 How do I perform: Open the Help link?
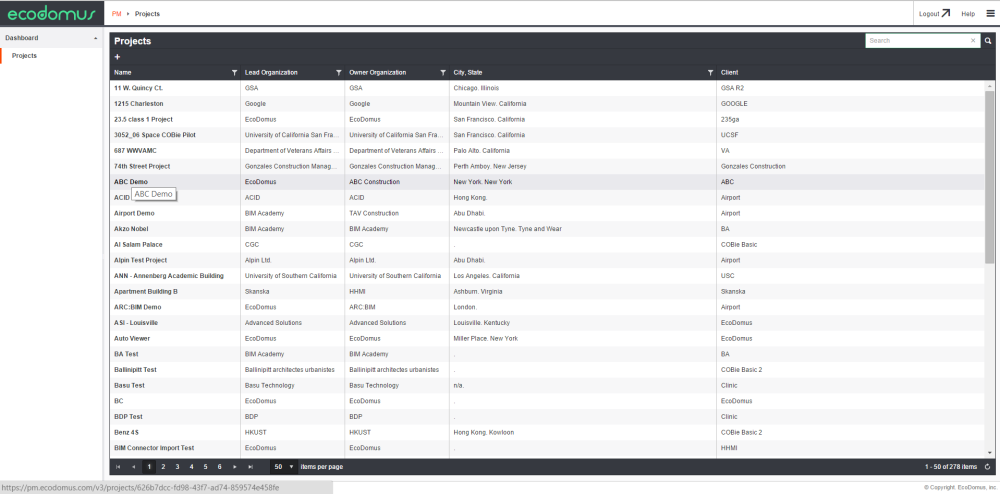click(x=968, y=13)
